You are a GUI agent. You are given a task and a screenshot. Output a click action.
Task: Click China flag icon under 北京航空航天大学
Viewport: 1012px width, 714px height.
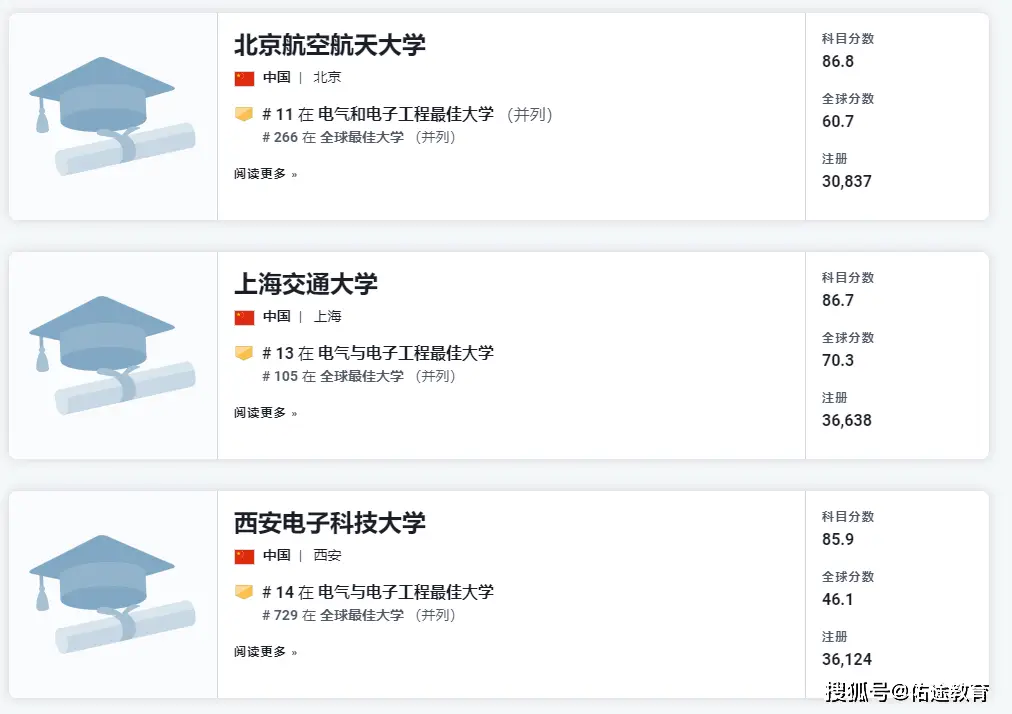tap(244, 78)
